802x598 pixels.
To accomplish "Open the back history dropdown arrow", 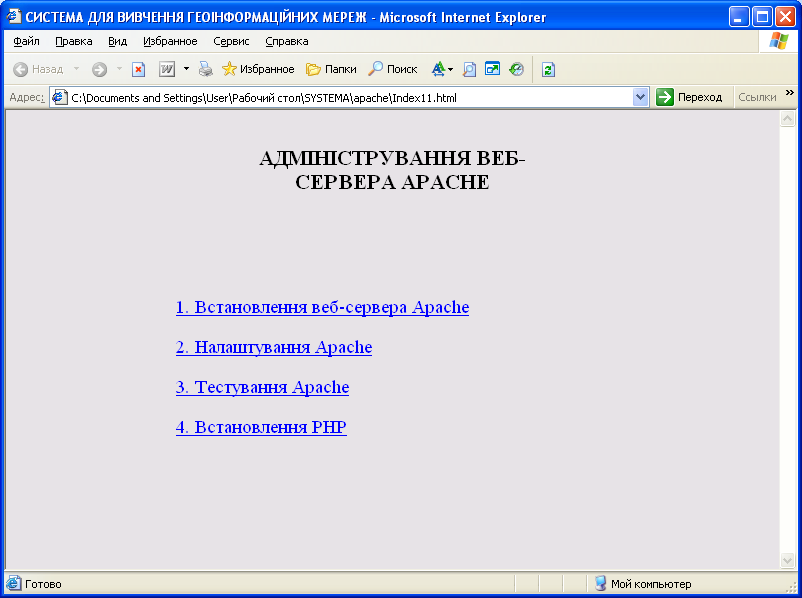I will click(x=76, y=69).
